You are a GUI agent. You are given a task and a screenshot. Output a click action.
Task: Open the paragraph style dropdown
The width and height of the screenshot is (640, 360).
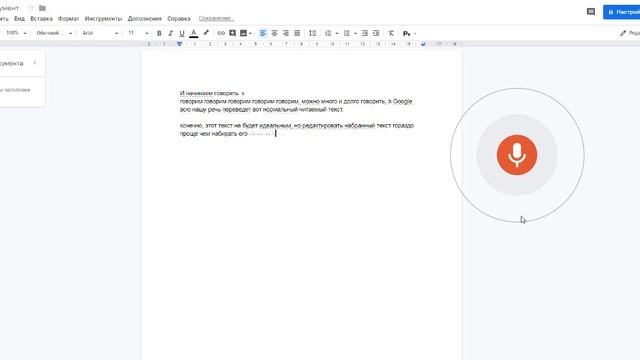(x=54, y=33)
